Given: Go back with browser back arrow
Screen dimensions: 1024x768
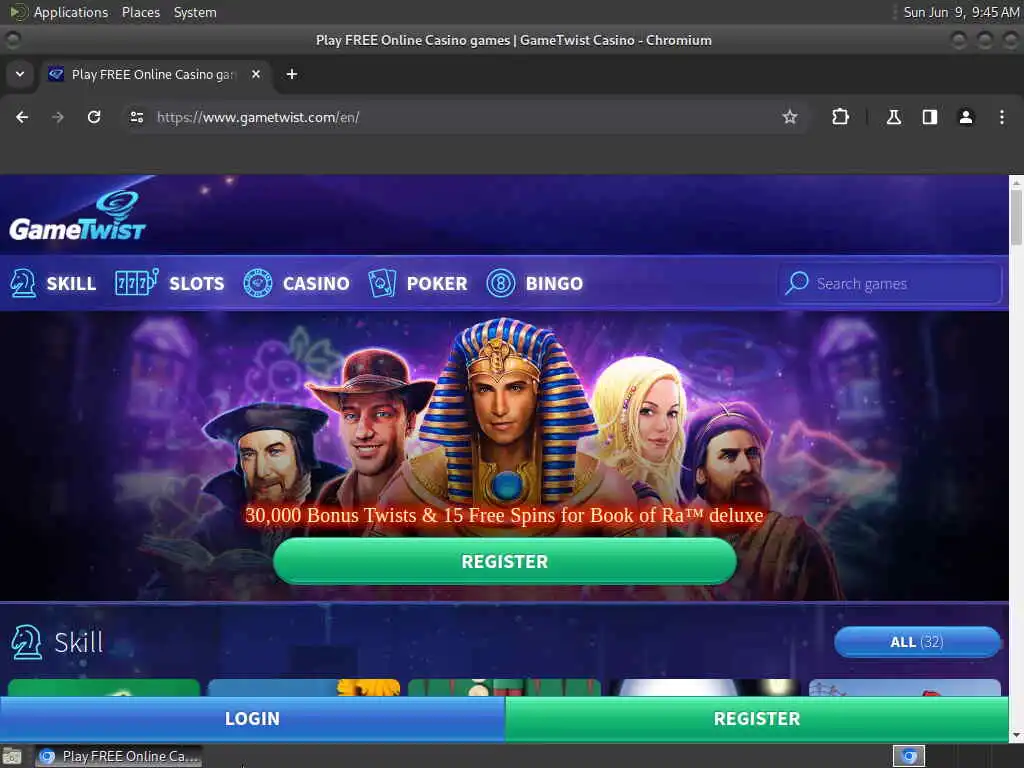Looking at the screenshot, I should point(22,117).
